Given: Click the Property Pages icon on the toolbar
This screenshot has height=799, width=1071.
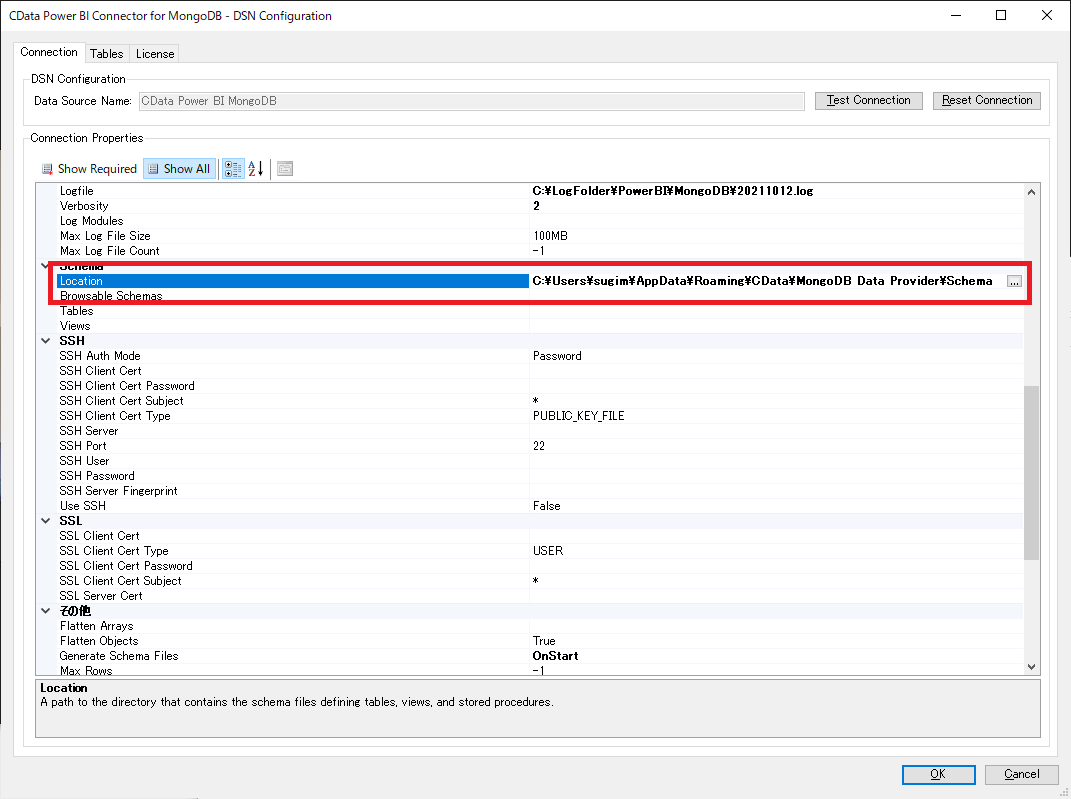Looking at the screenshot, I should coord(285,169).
